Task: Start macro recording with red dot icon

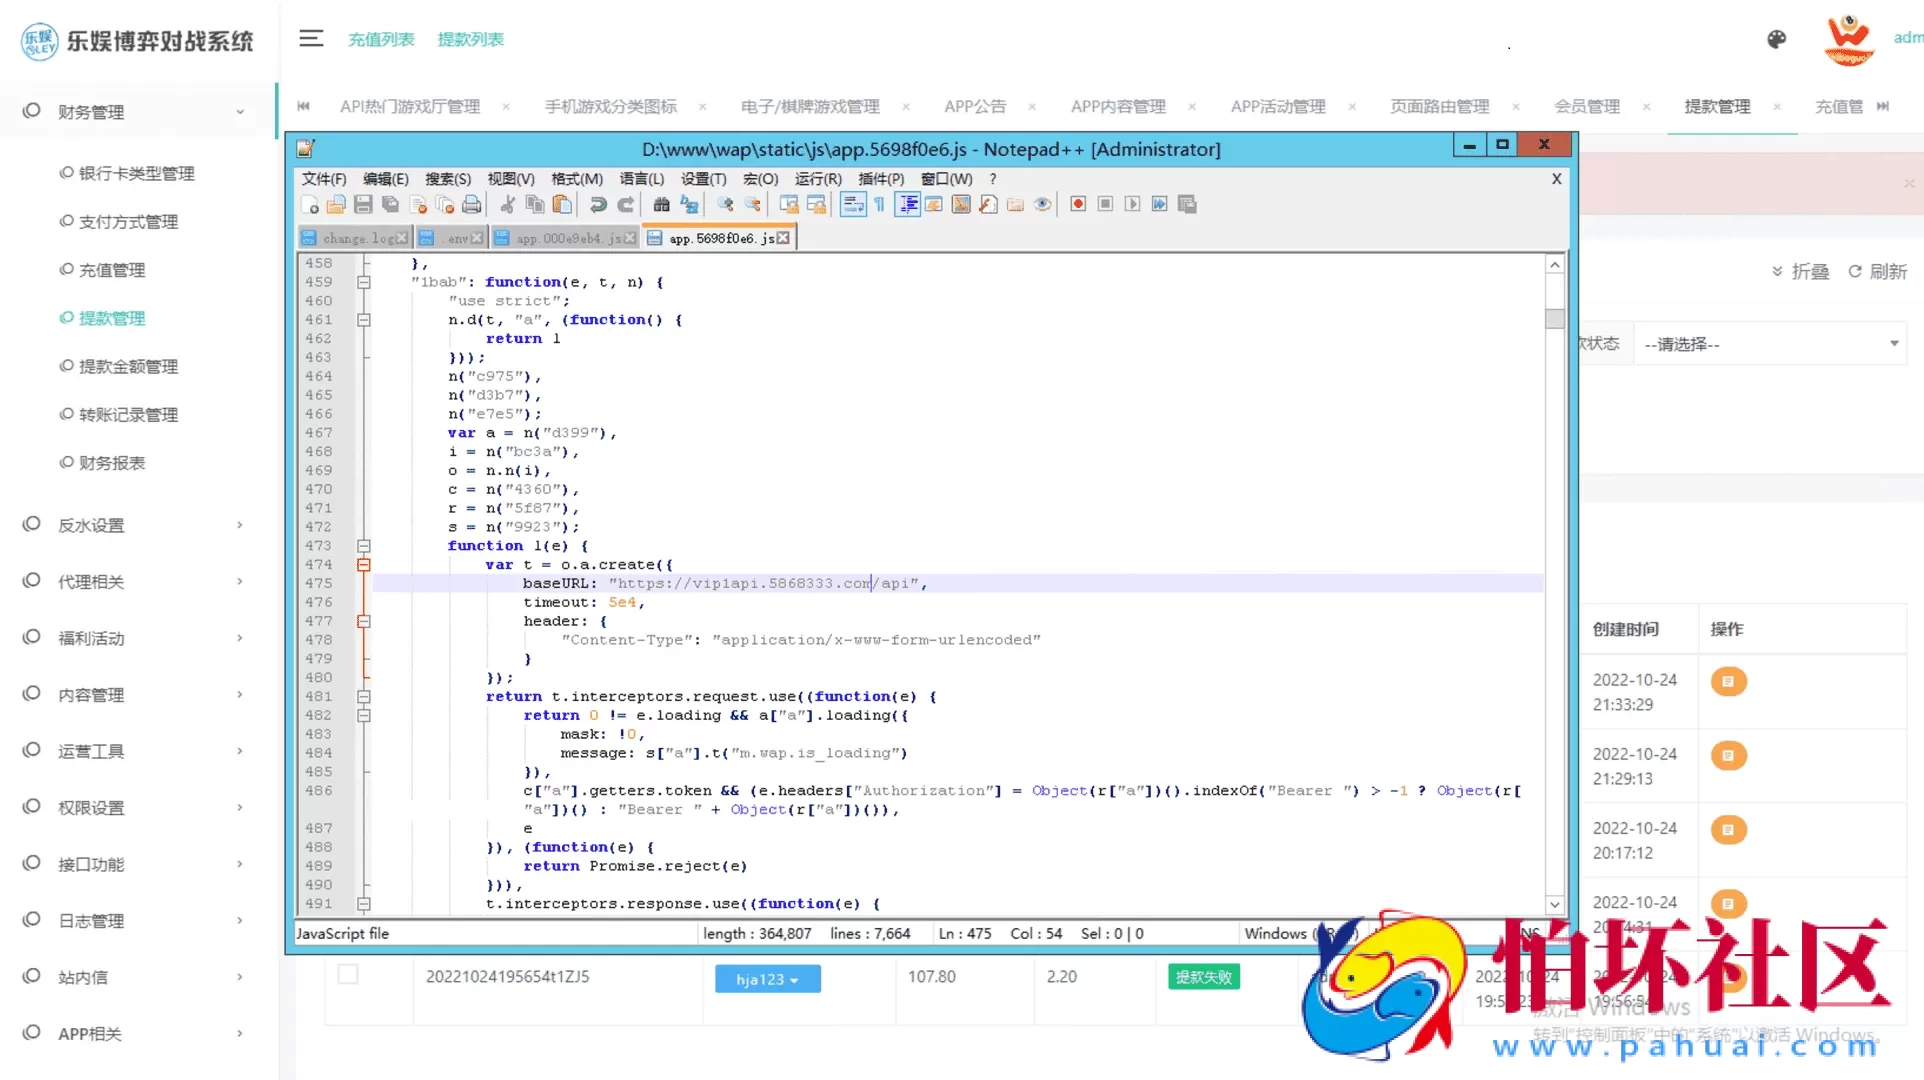Action: pyautogui.click(x=1078, y=204)
